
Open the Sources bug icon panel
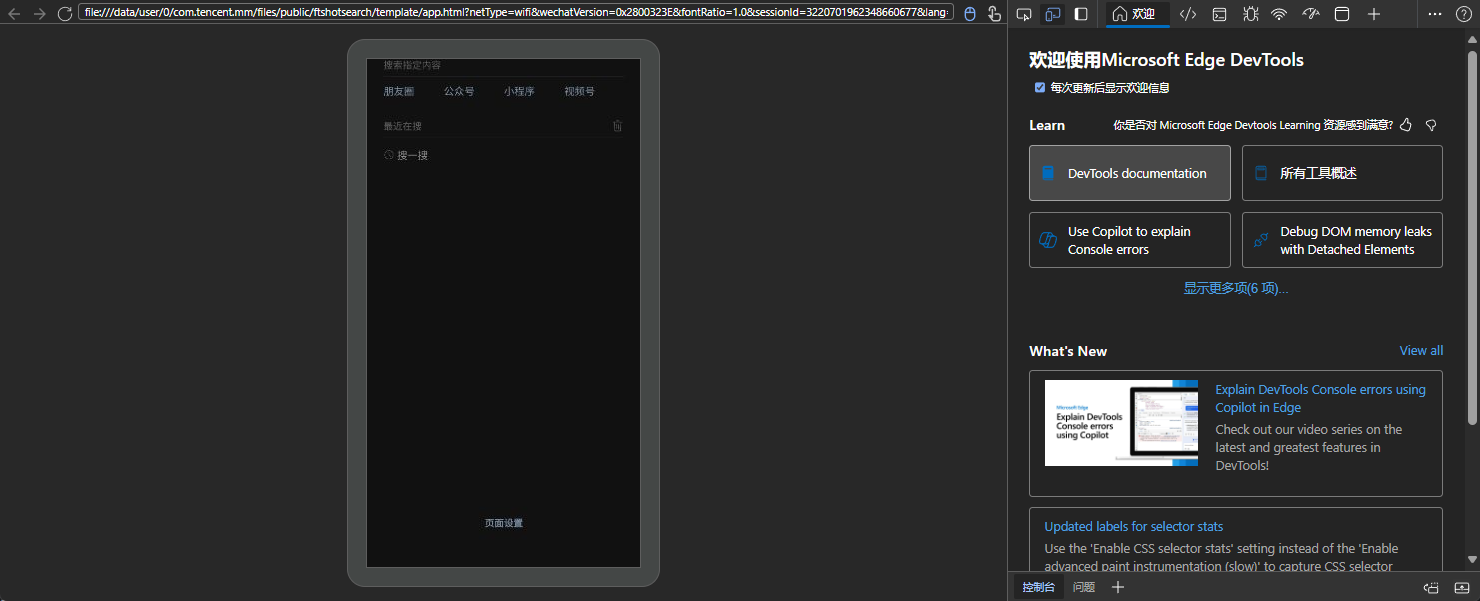(x=1250, y=14)
